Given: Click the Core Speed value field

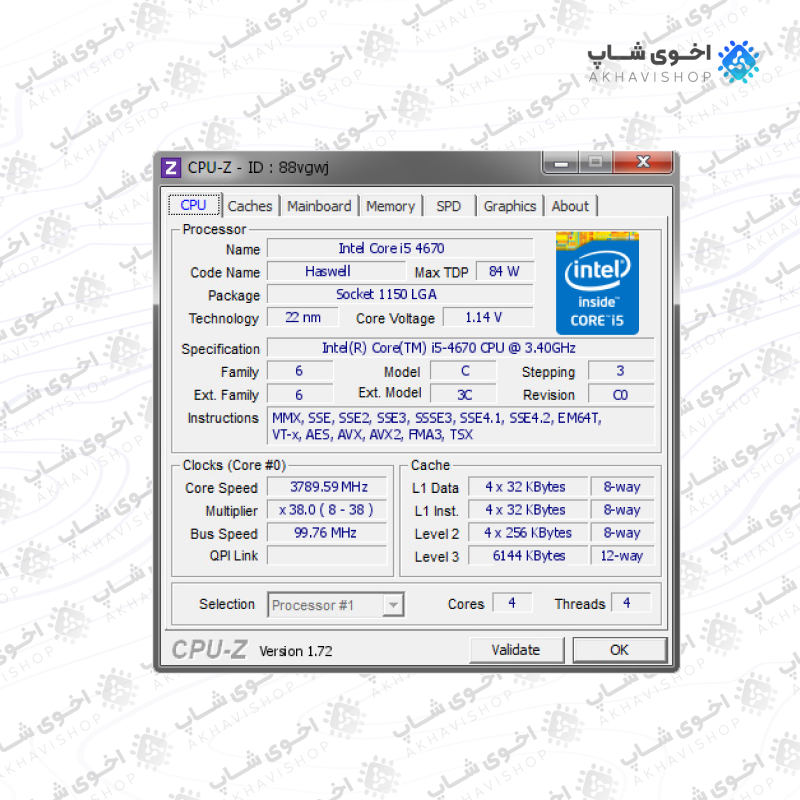Looking at the screenshot, I should coord(327,487).
